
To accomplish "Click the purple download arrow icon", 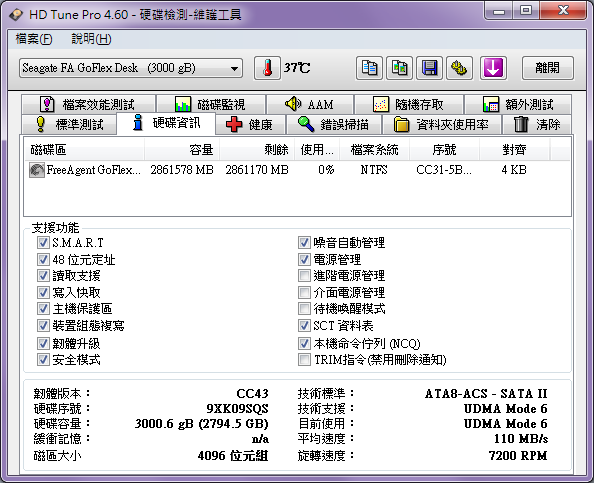I will point(493,68).
